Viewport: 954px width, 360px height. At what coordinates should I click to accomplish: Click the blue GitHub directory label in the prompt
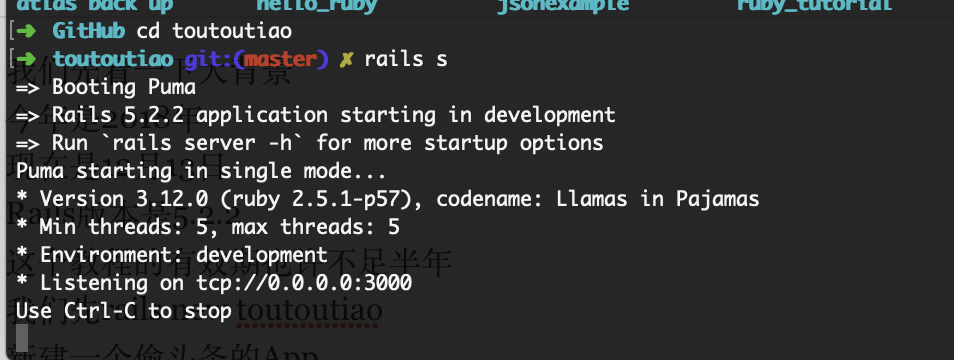click(x=89, y=31)
